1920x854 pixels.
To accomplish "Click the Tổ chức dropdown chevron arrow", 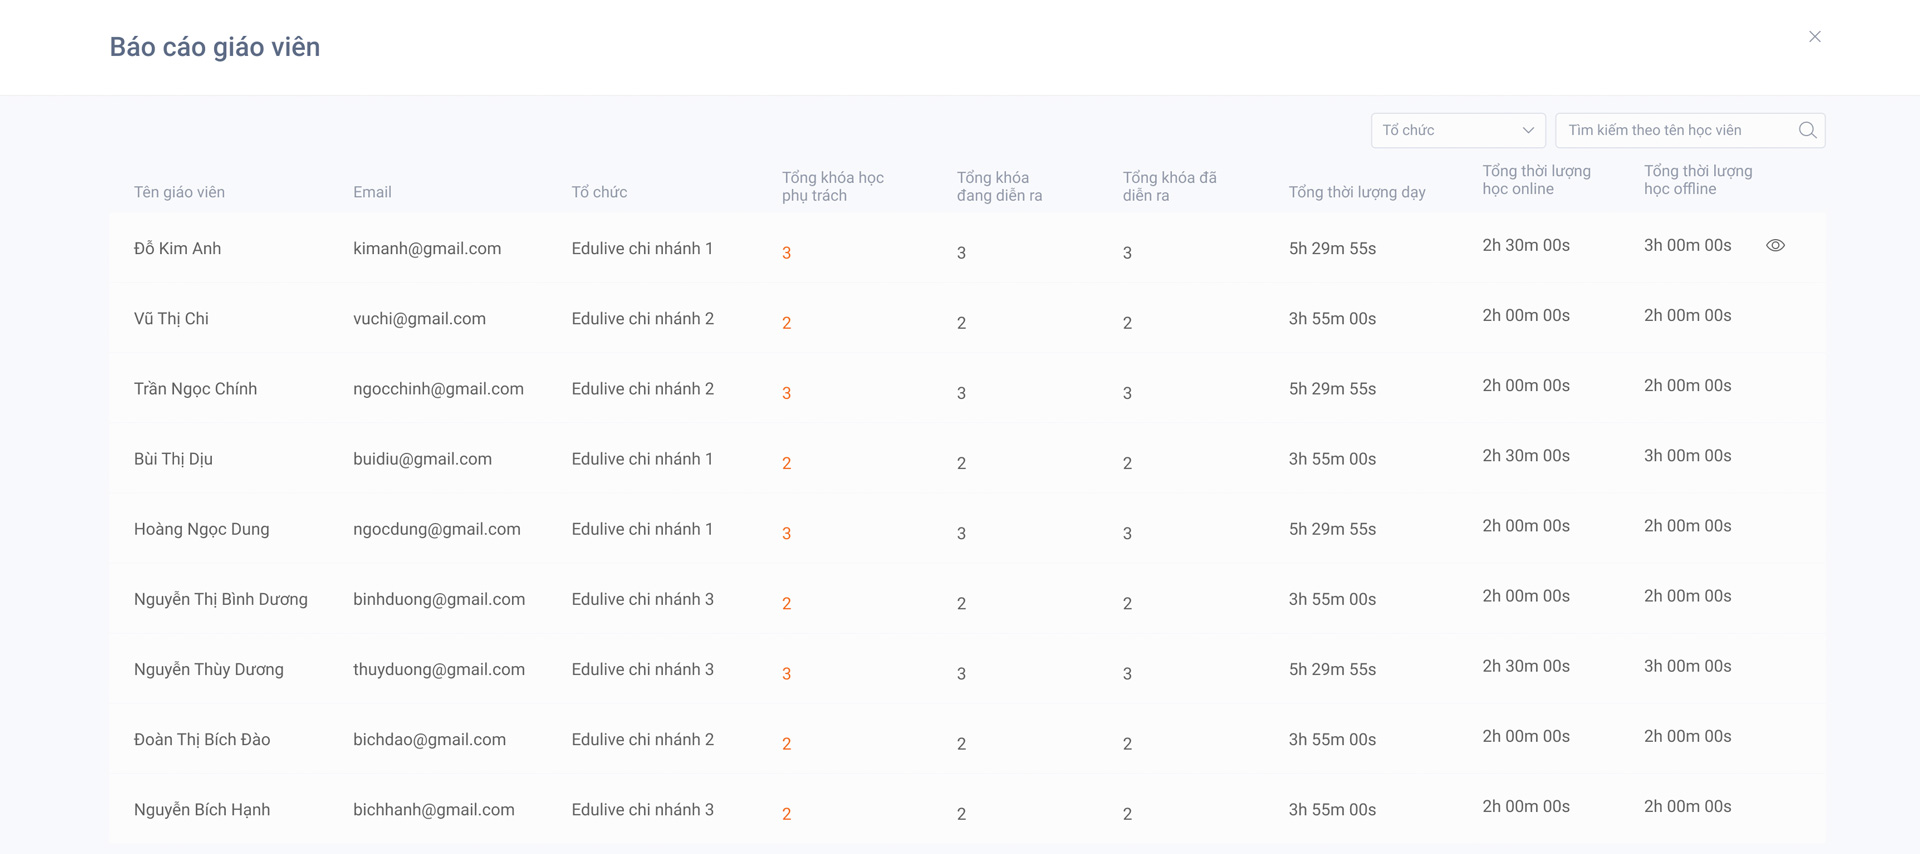I will tap(1527, 130).
